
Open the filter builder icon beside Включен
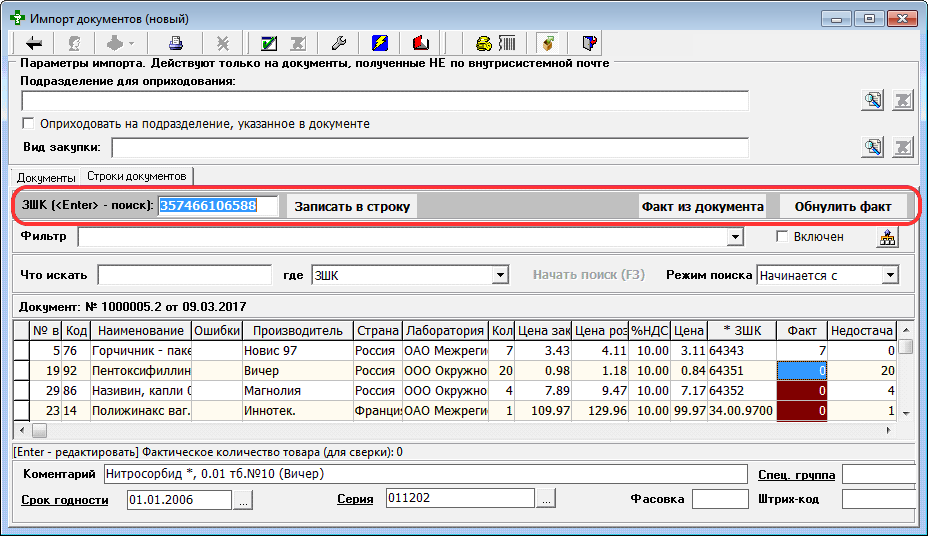point(887,237)
